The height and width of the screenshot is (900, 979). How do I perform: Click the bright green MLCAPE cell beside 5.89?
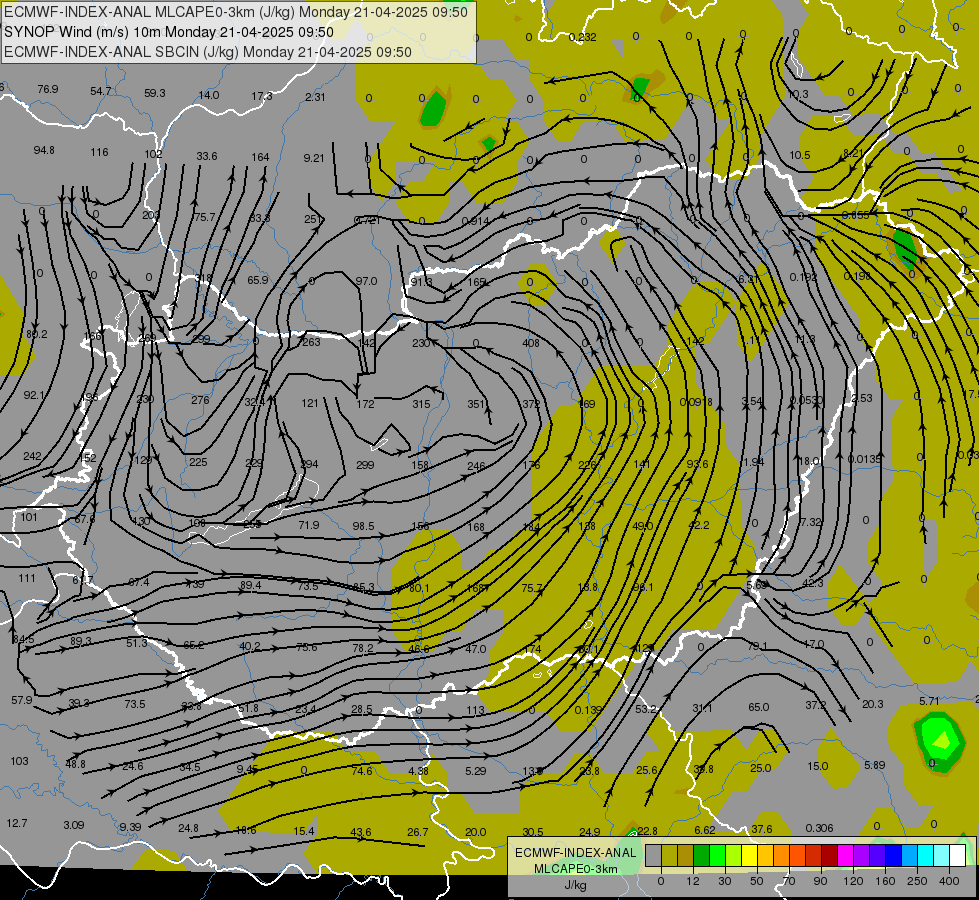pos(940,741)
